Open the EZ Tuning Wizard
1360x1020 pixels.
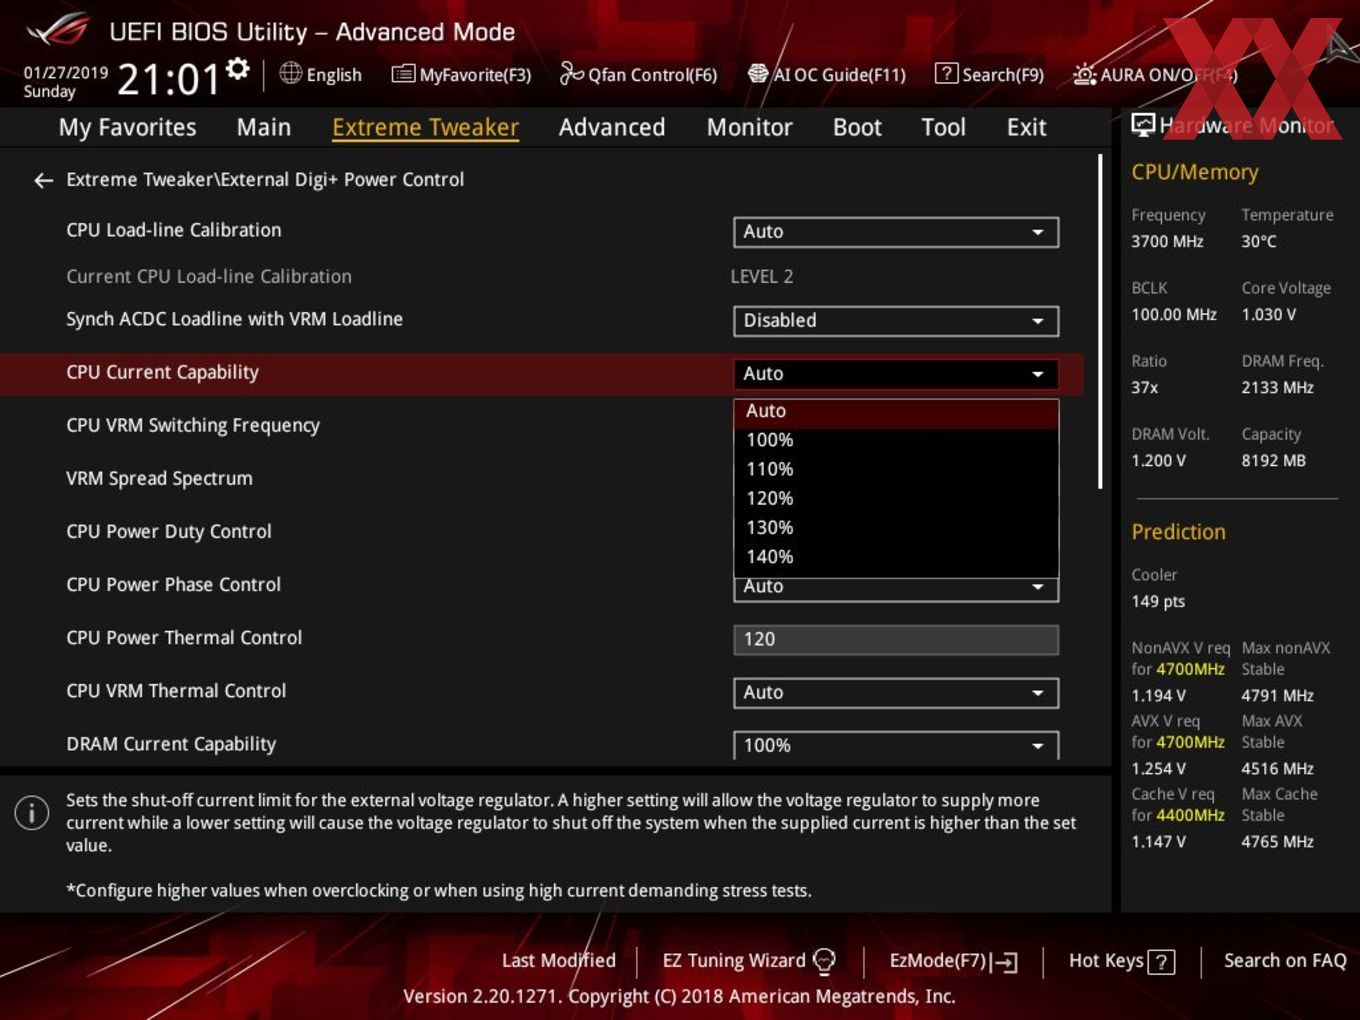(x=749, y=961)
